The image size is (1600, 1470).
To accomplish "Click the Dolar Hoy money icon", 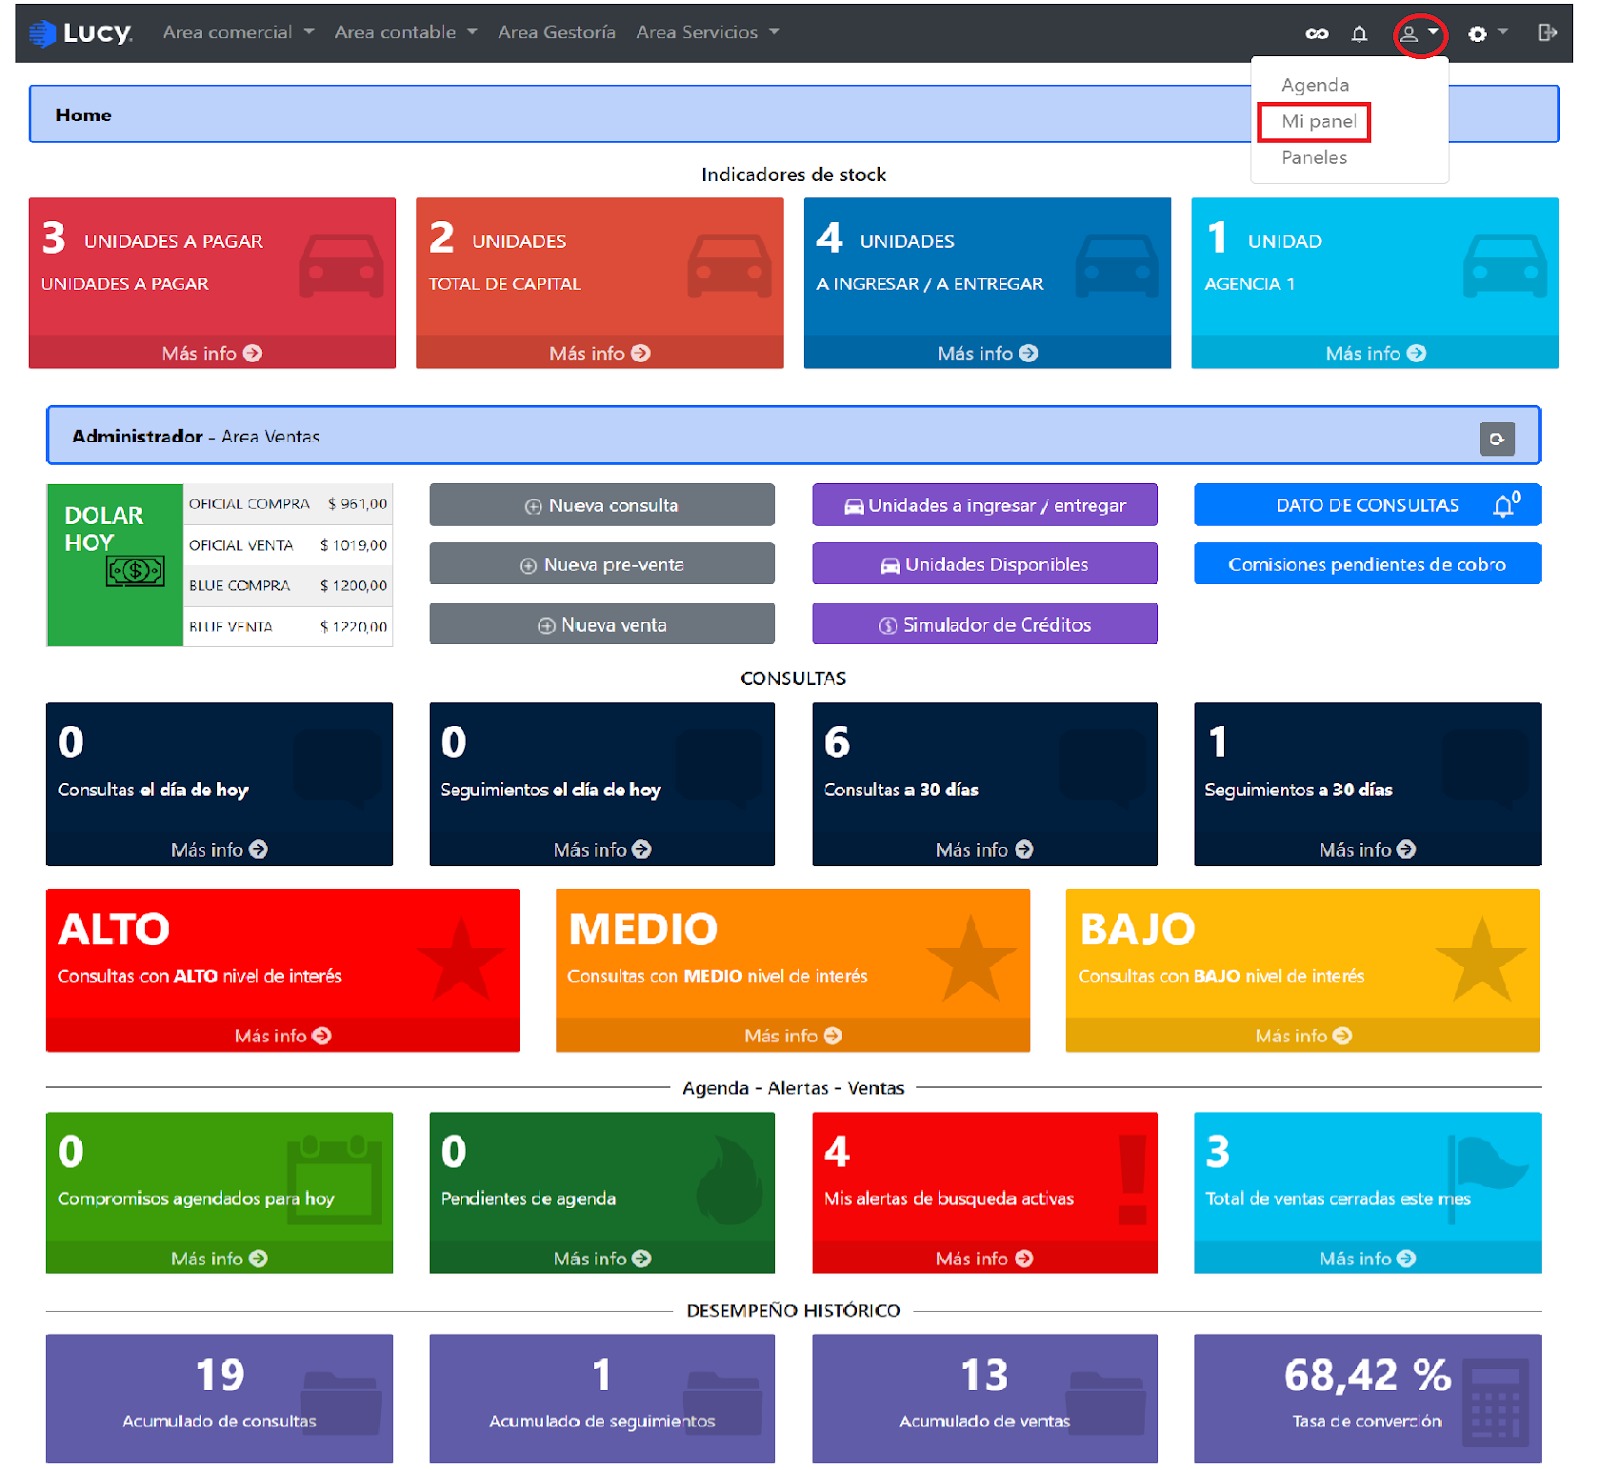I will [x=135, y=571].
